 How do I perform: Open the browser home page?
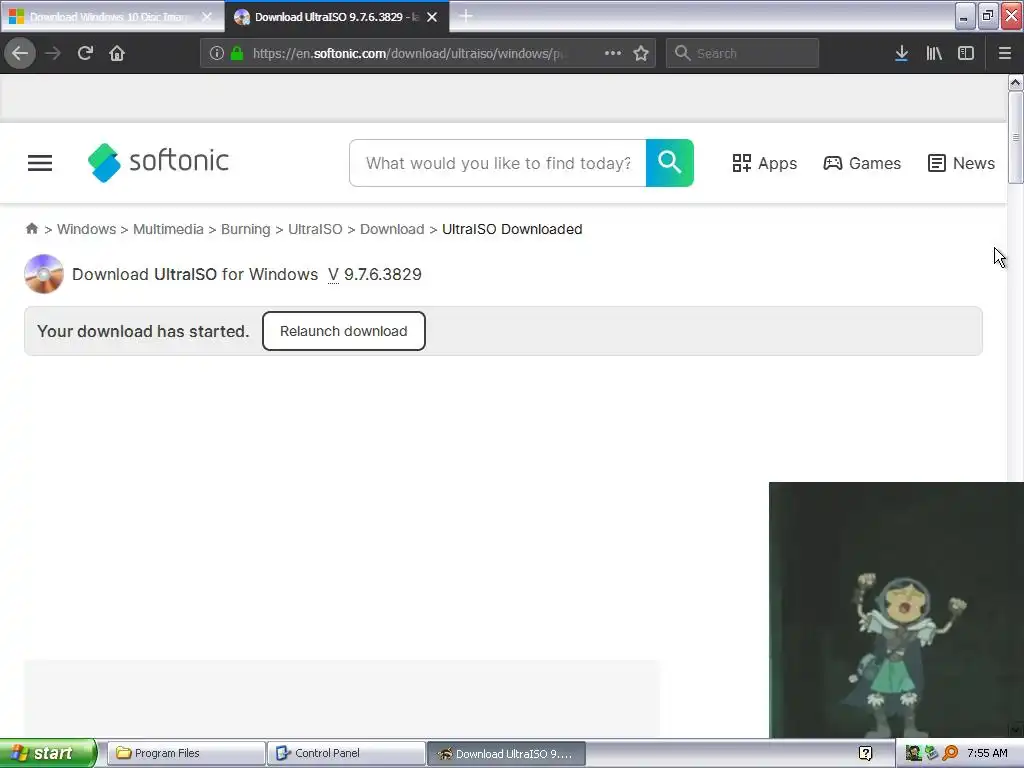(117, 53)
